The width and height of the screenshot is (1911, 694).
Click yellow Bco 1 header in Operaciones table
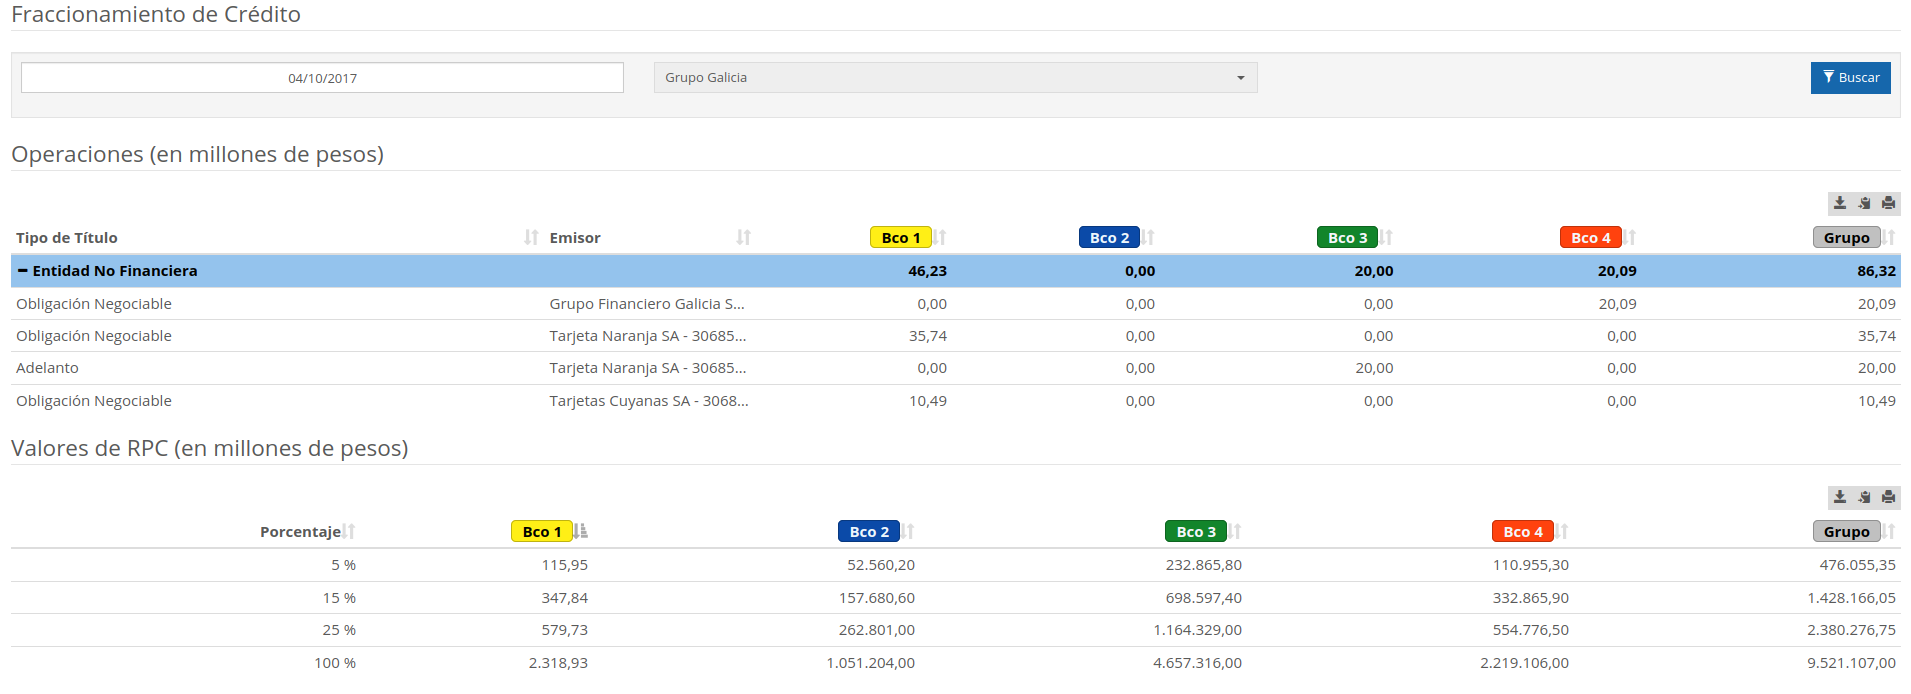(x=900, y=238)
